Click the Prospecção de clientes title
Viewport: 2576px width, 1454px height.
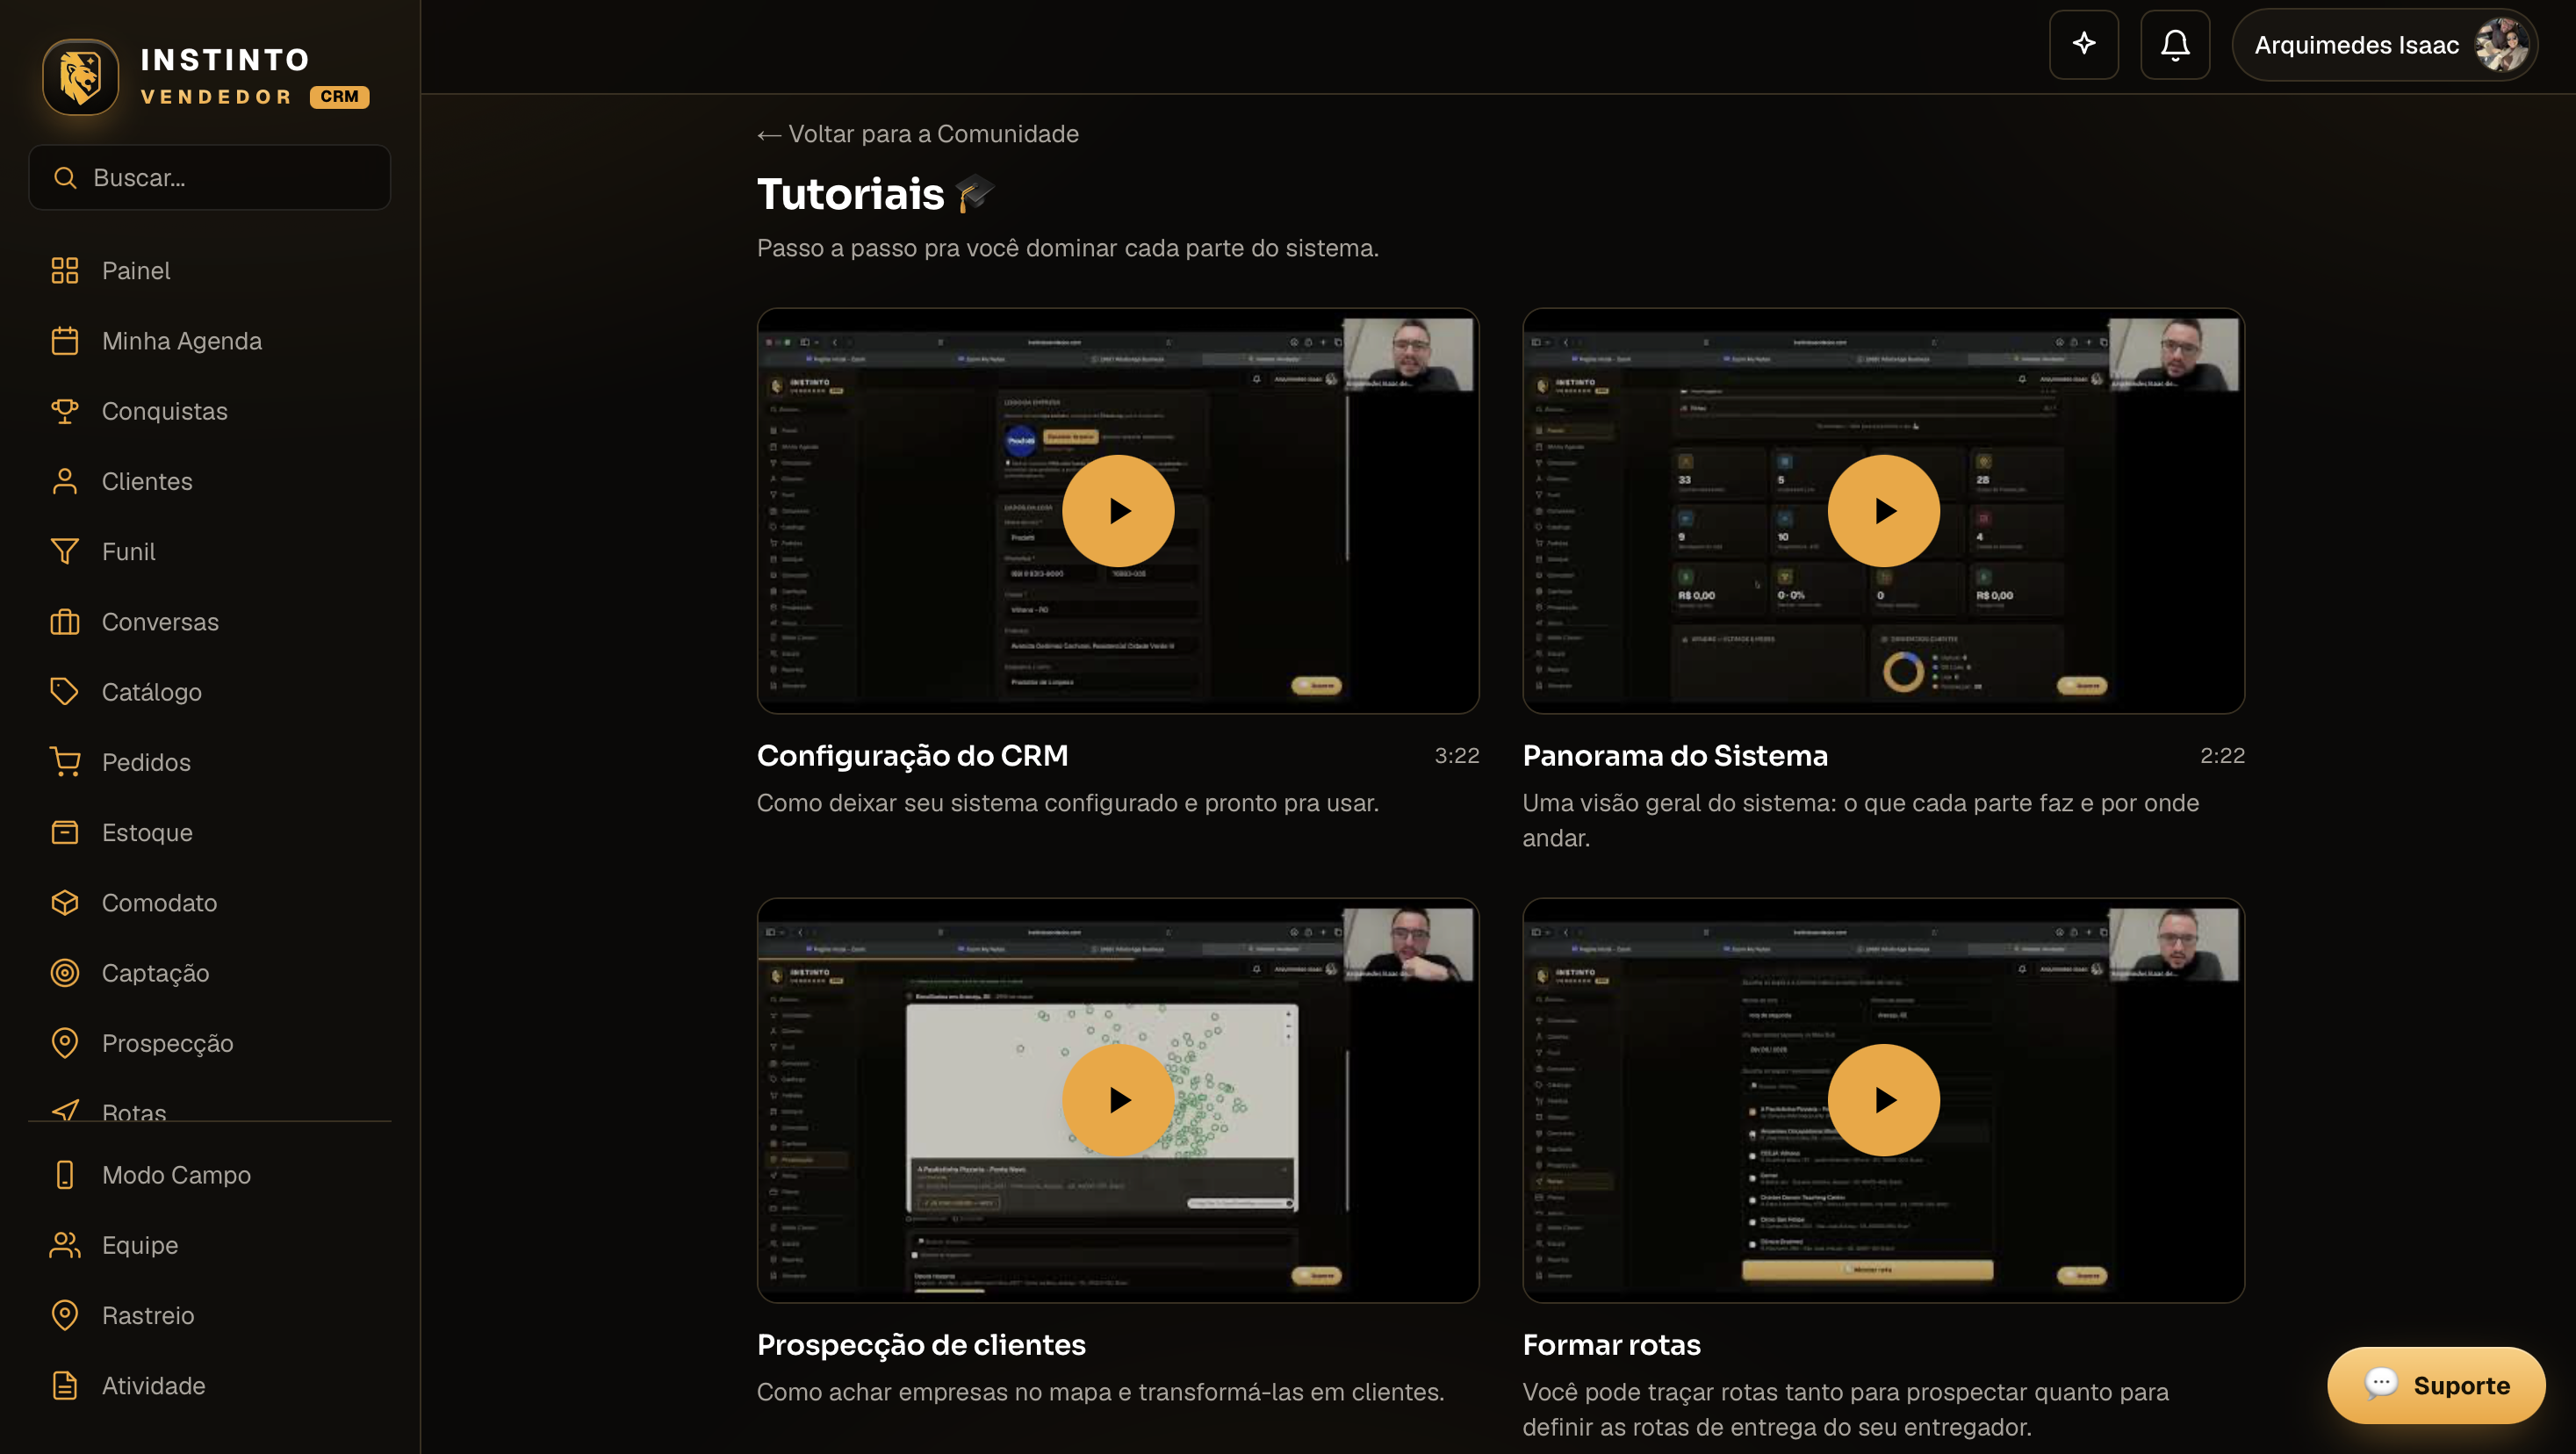[921, 1345]
